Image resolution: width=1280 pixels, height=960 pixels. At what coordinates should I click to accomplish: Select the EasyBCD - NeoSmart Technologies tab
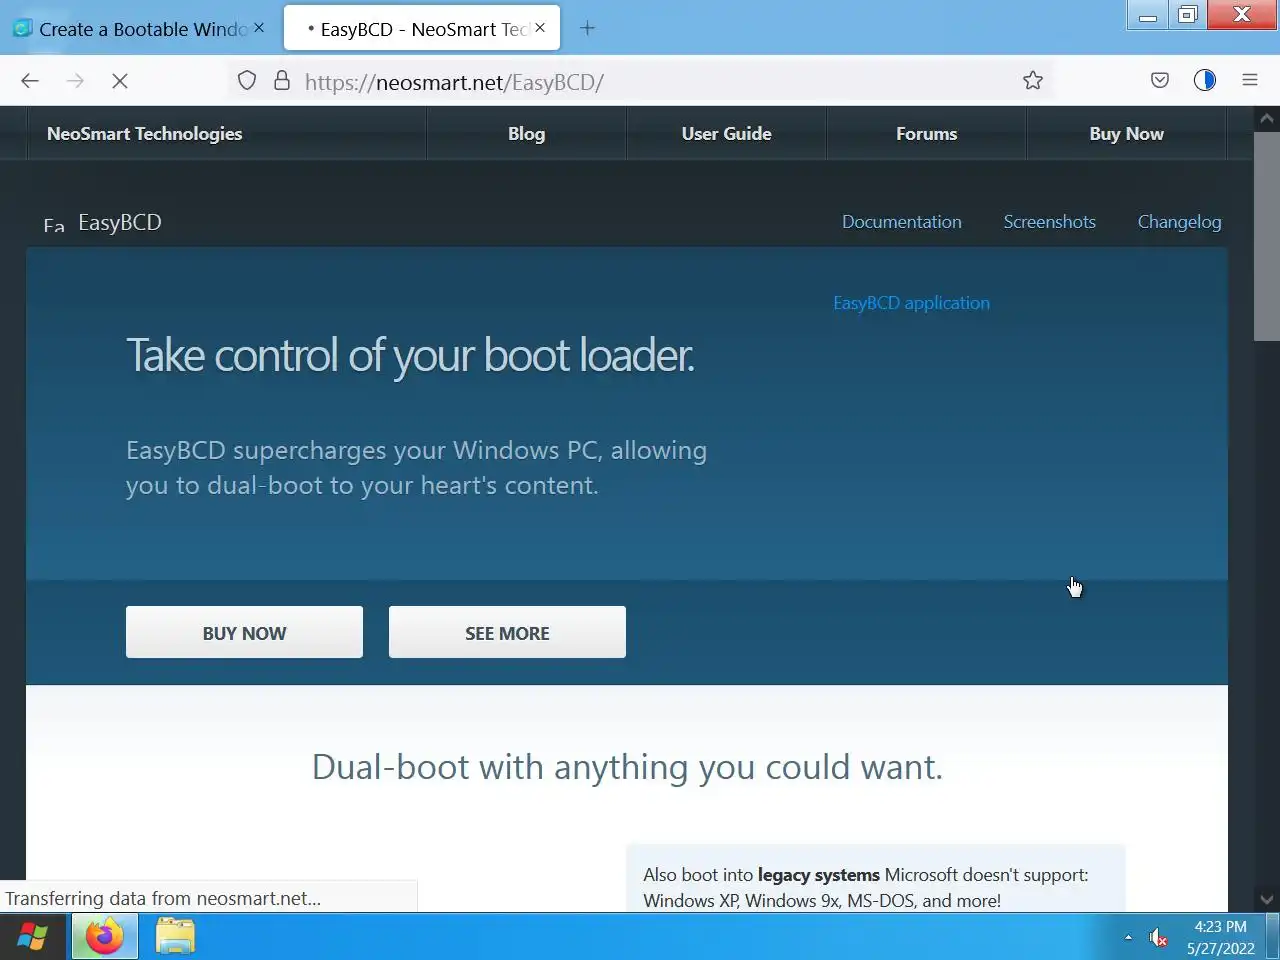click(422, 29)
